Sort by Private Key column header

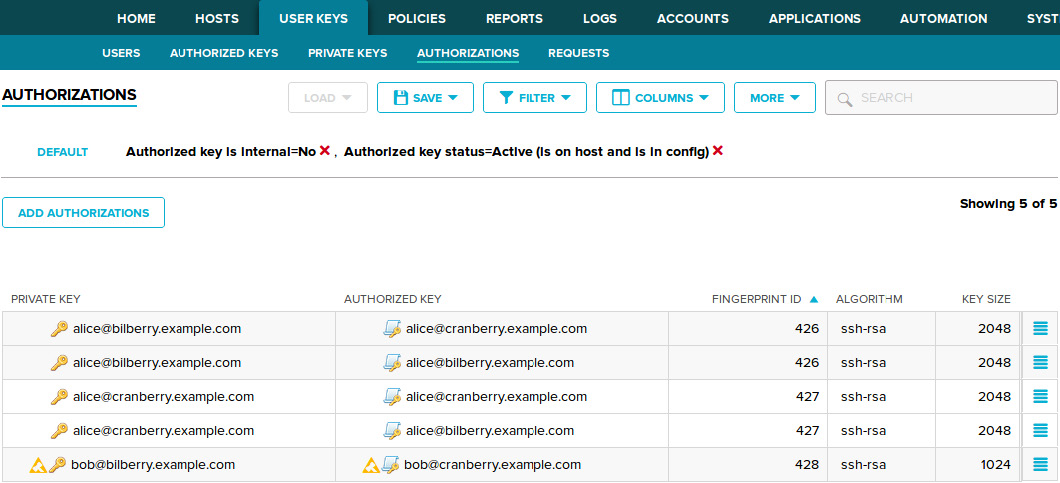pyautogui.click(x=46, y=299)
